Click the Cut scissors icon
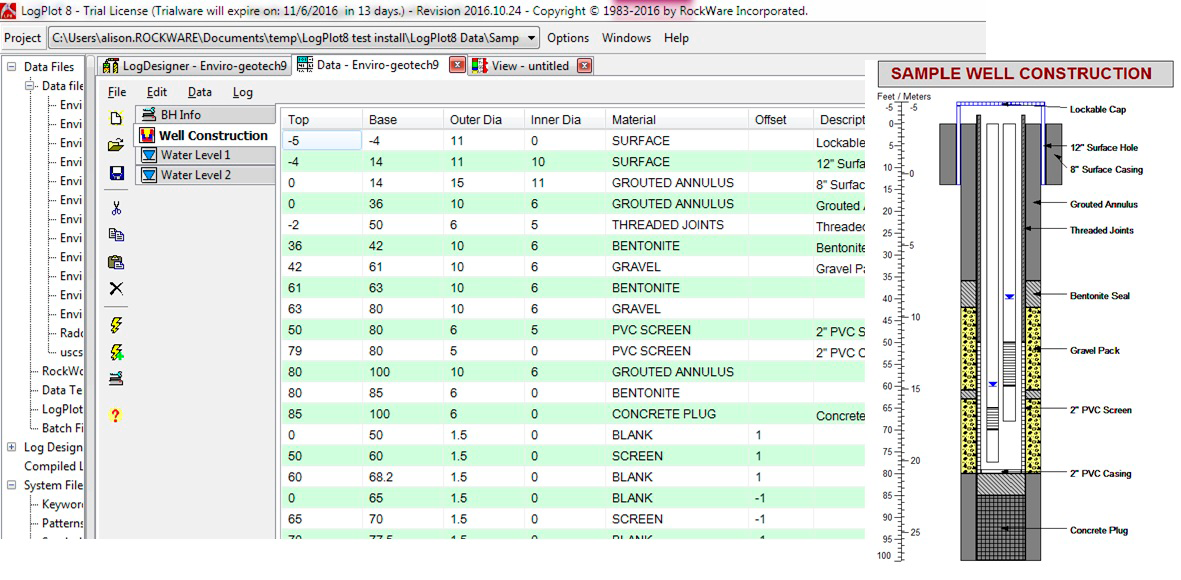Screen dimensions: 1181x580 (x=116, y=208)
